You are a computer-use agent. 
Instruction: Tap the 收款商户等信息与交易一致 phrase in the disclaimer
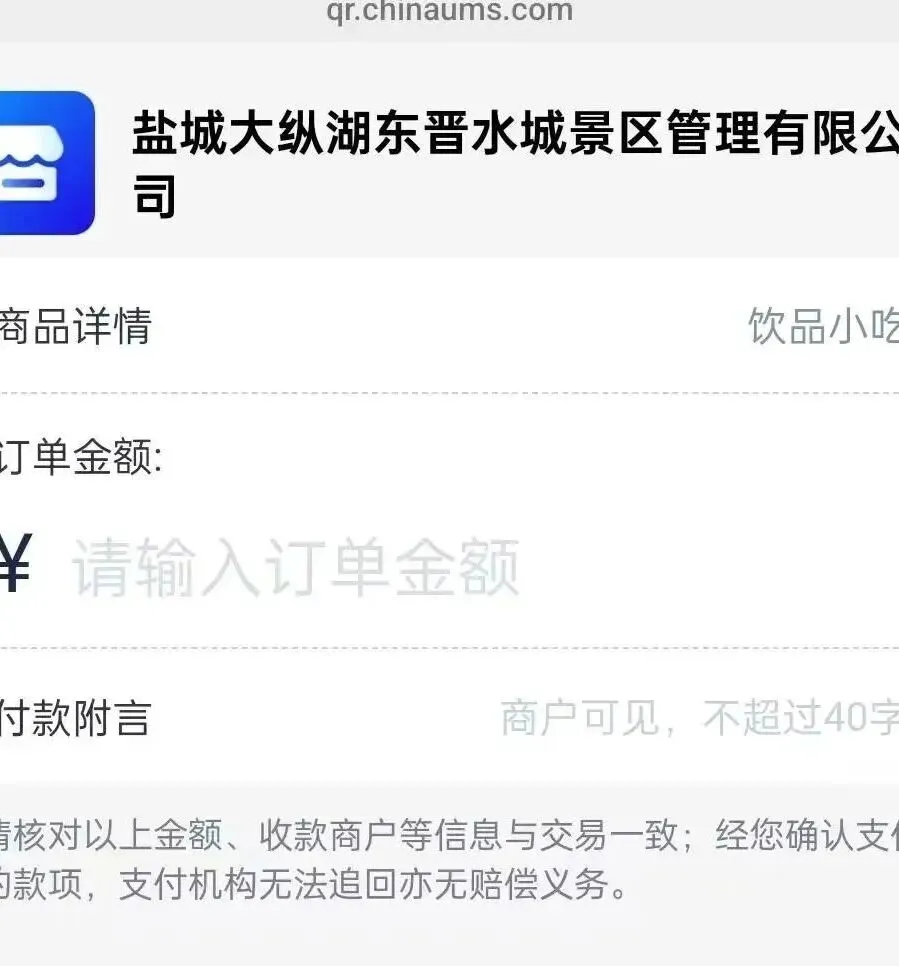point(468,835)
